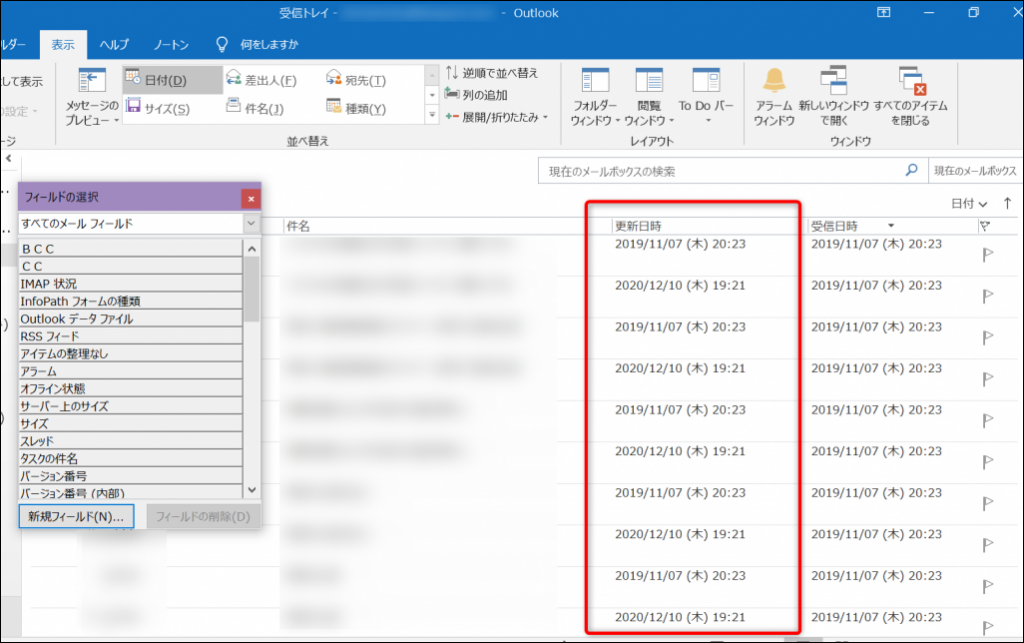Click Add Columns (列の追加)
Image resolution: width=1024 pixels, height=643 pixels.
point(476,95)
